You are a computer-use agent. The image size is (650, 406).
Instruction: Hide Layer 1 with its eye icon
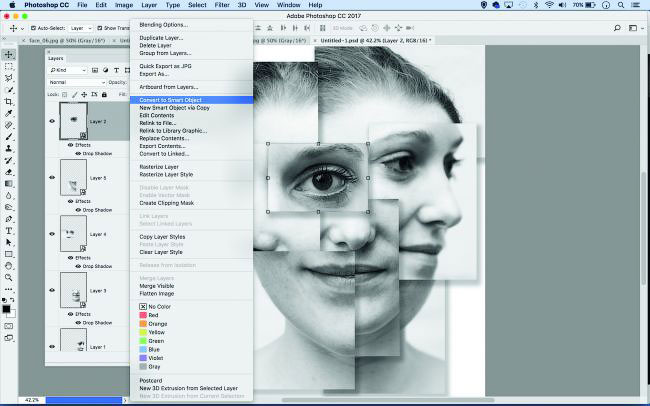(52, 347)
